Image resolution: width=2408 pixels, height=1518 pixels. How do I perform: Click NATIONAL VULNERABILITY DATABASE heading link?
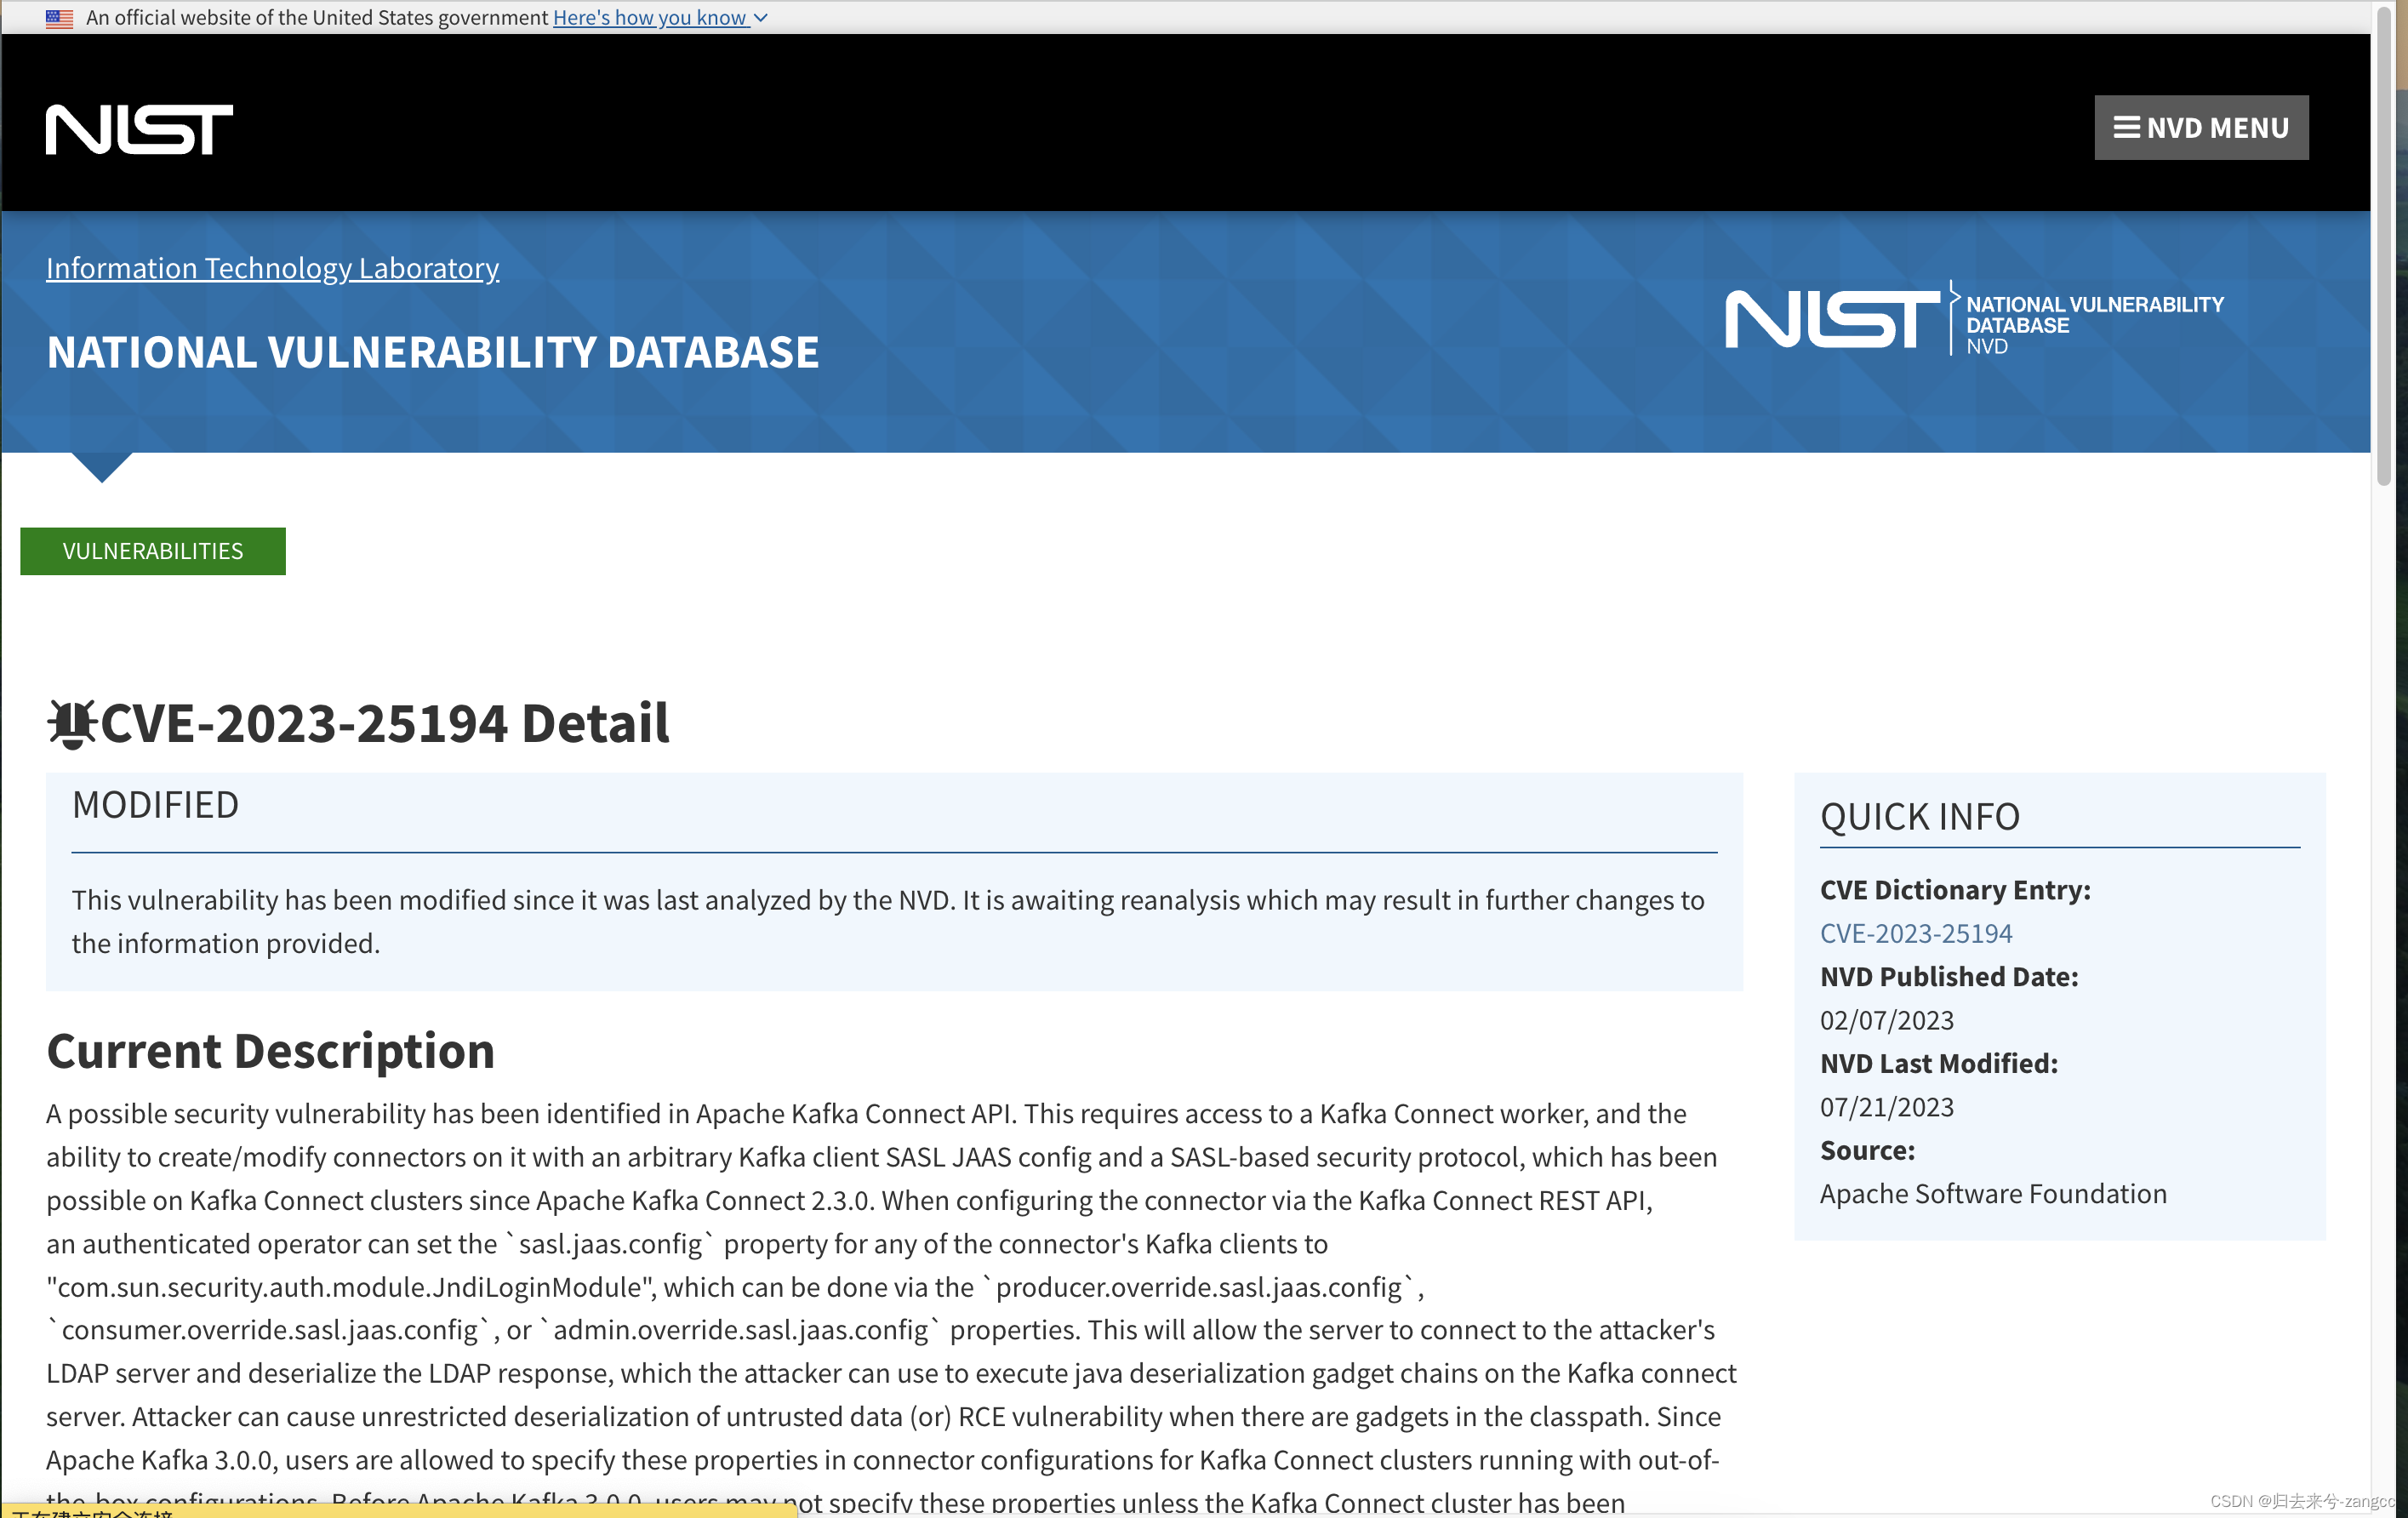point(432,352)
